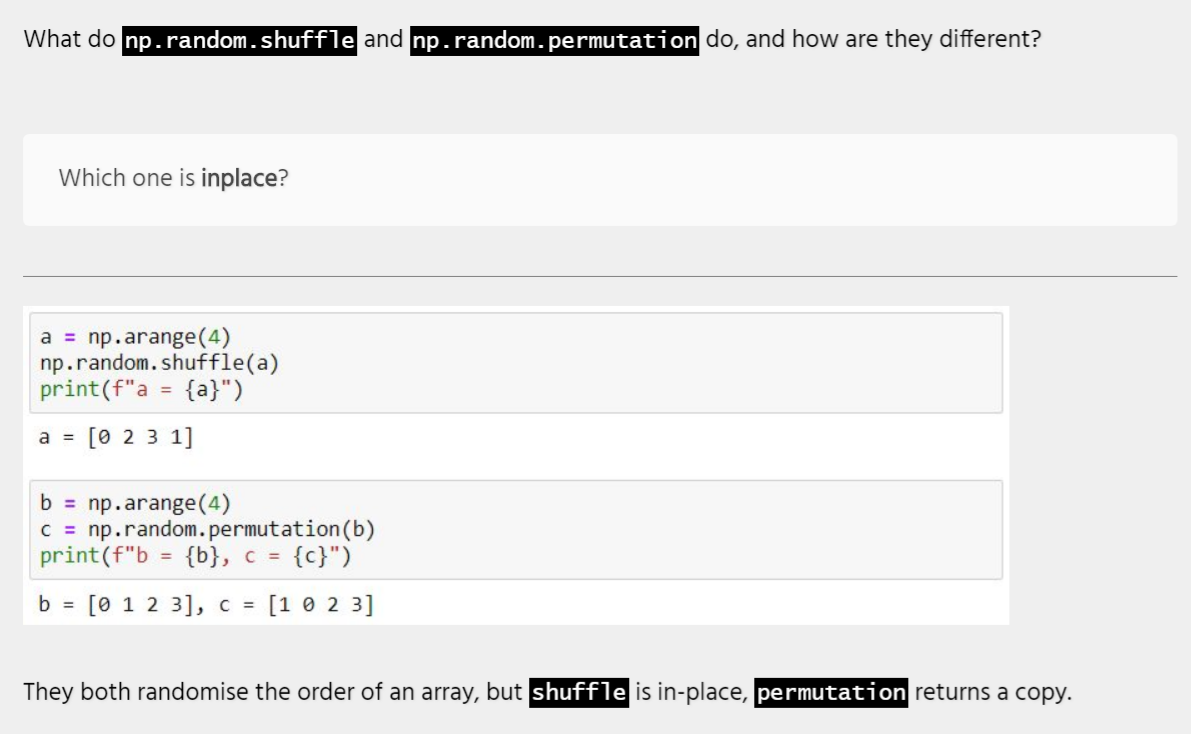Image resolution: width=1191 pixels, height=734 pixels.
Task: Click the "c = np.random.permutation(b)" code line
Action: [207, 528]
